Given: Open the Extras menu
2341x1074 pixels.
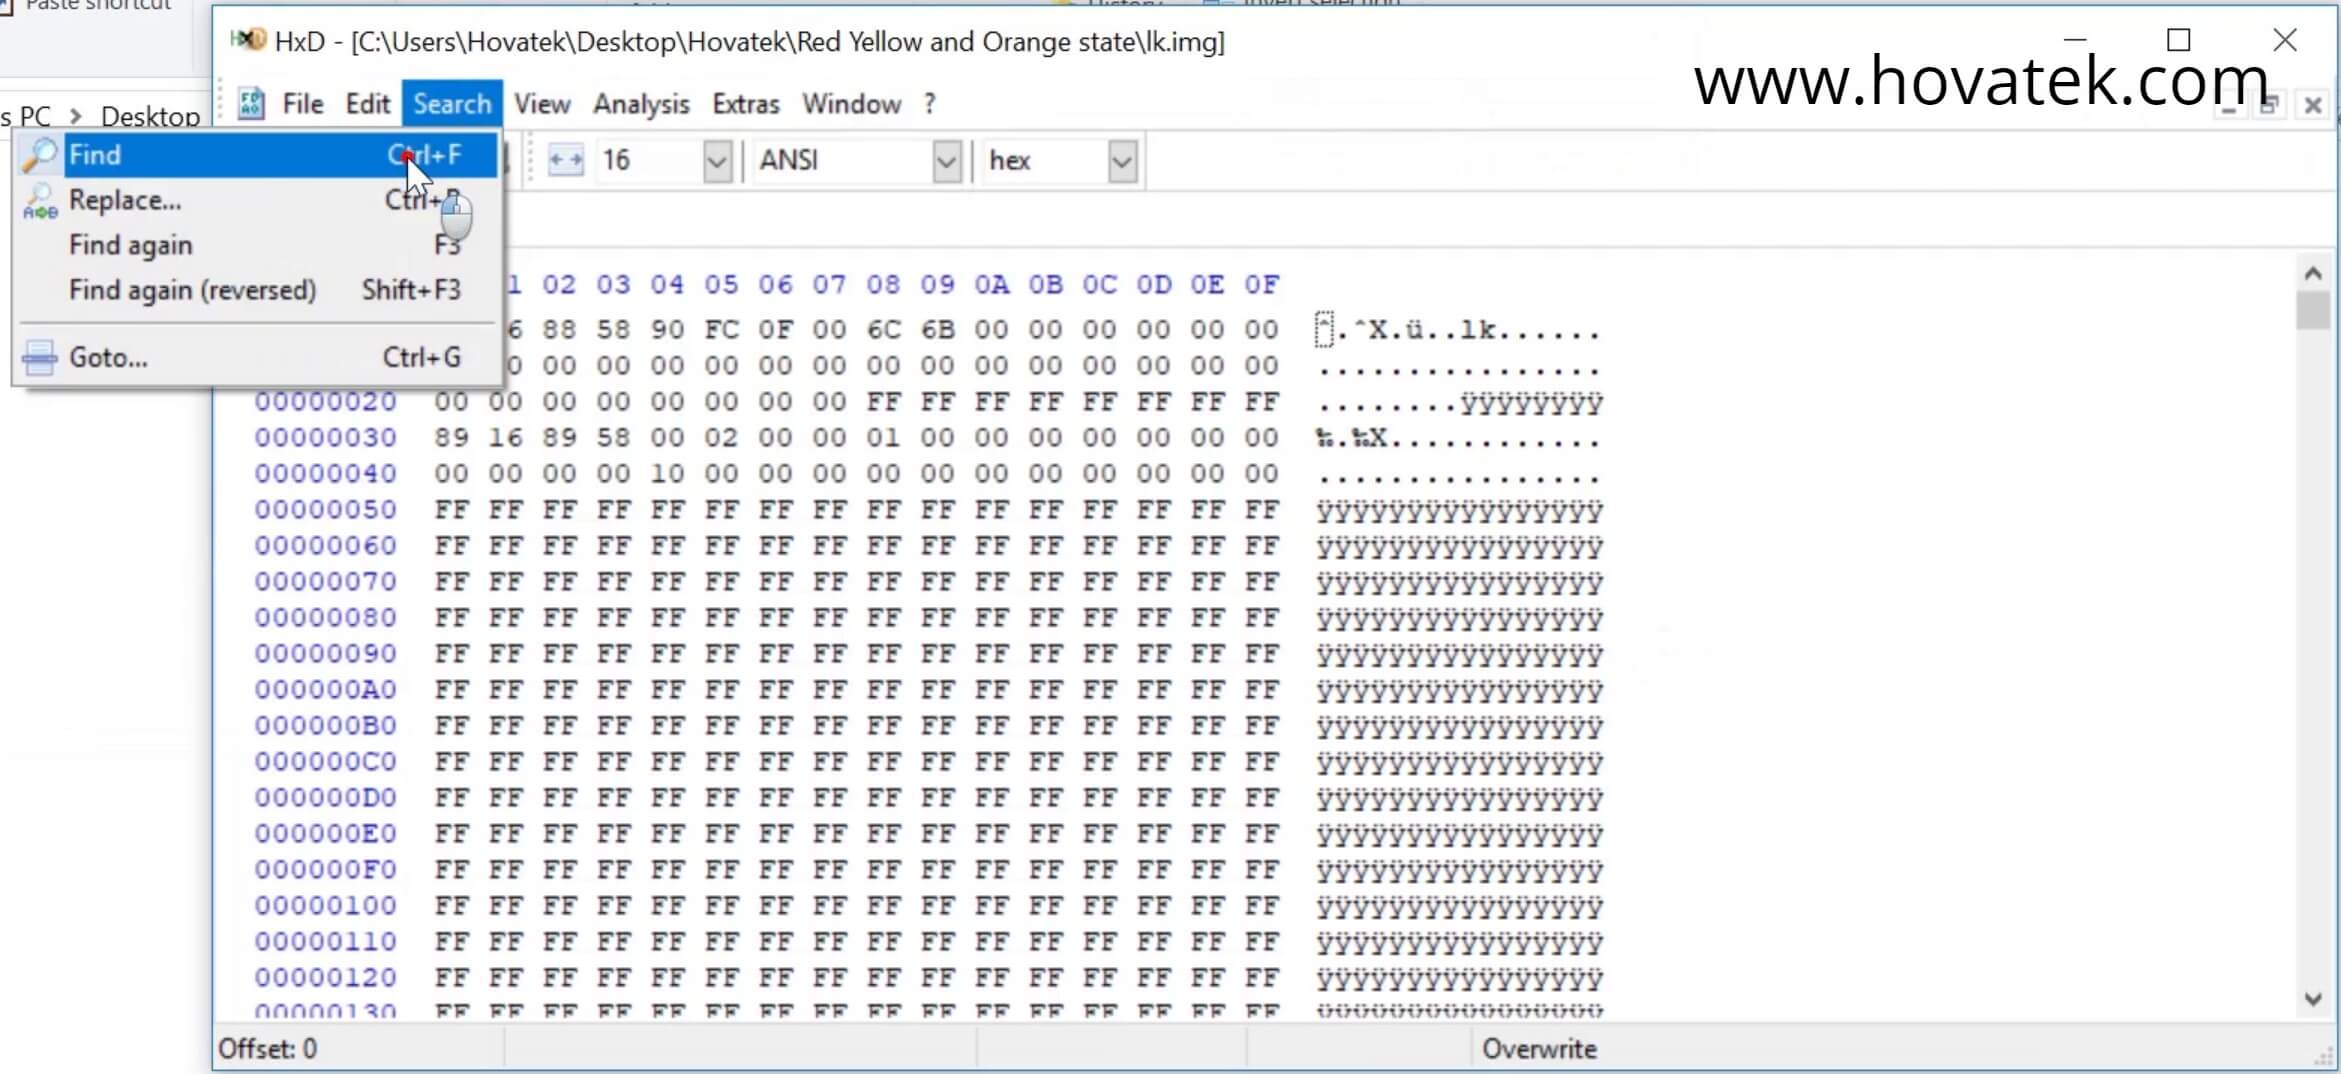Looking at the screenshot, I should click(x=745, y=103).
